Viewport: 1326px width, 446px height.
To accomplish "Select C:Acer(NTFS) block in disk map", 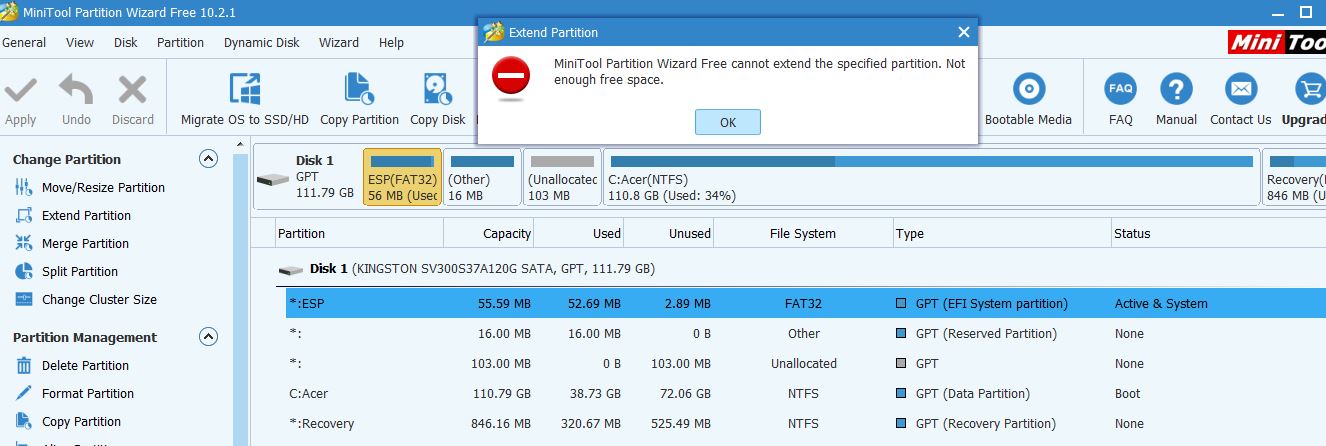I will pyautogui.click(x=931, y=177).
